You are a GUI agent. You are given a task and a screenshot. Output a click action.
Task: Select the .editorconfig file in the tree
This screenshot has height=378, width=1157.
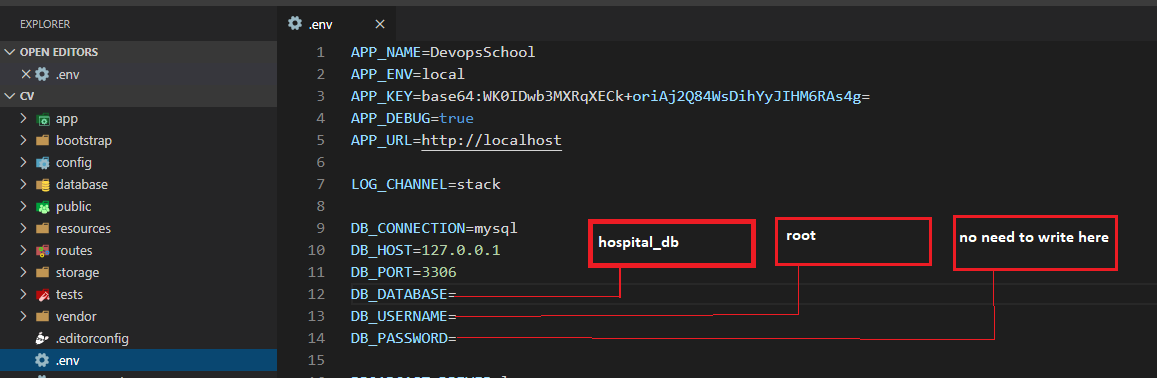pyautogui.click(x=139, y=339)
